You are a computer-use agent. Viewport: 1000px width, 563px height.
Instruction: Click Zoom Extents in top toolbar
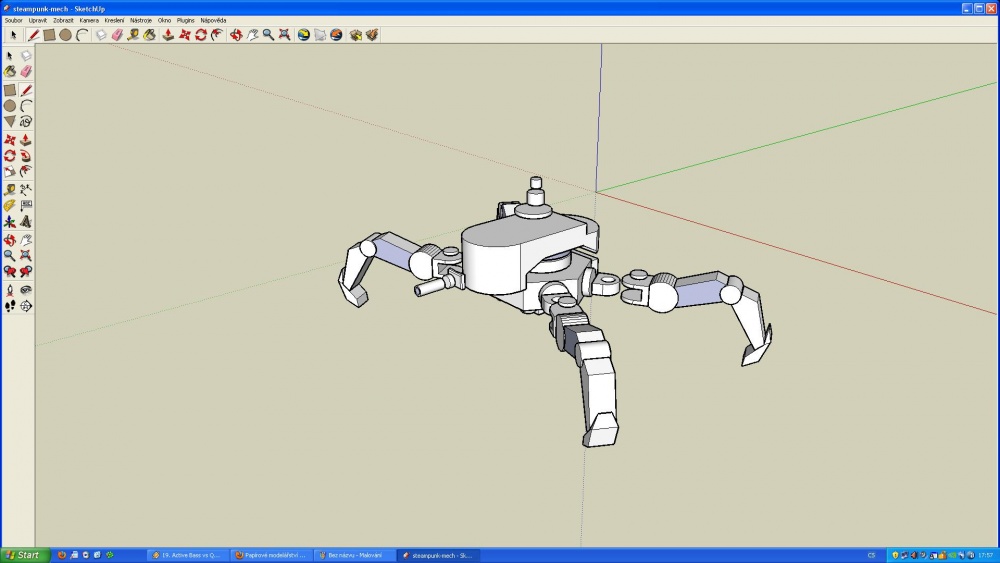coord(284,35)
